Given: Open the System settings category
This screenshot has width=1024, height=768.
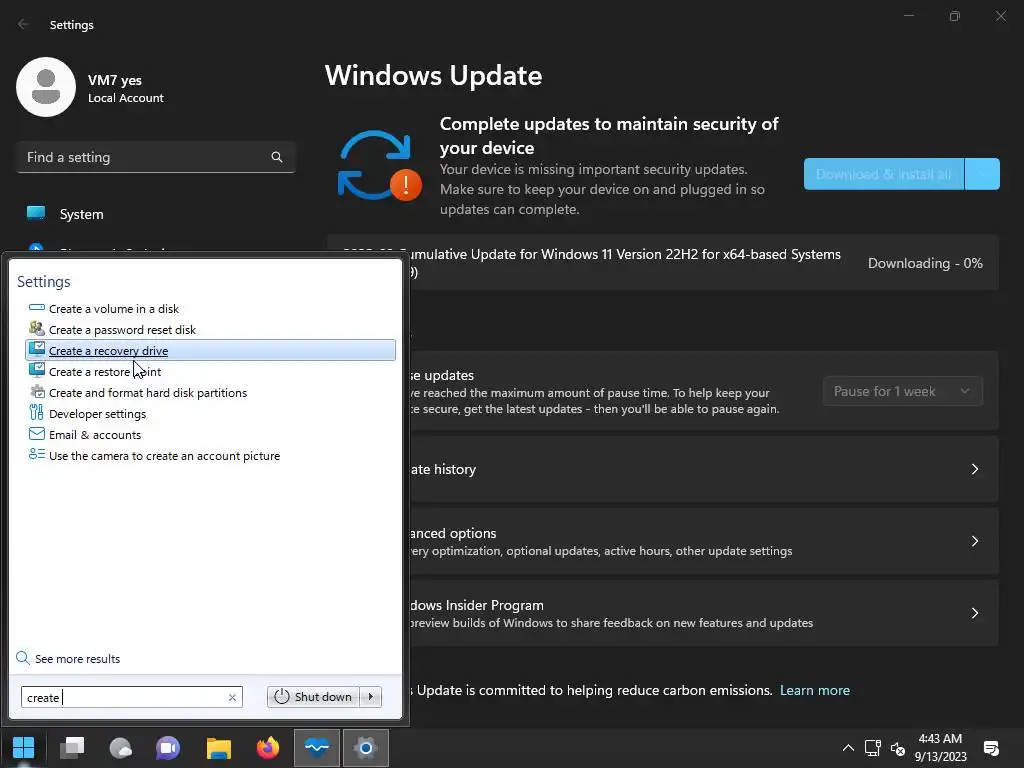Looking at the screenshot, I should [81, 214].
